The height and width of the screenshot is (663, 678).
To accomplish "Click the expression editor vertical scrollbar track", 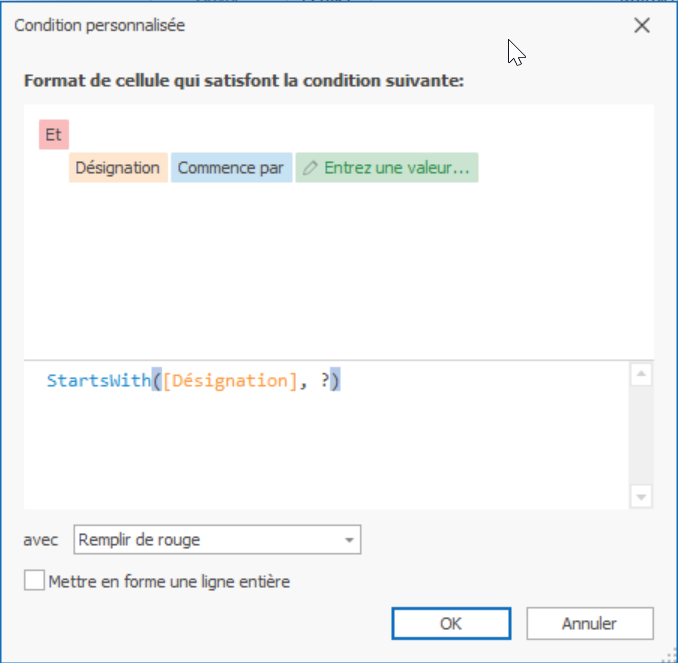I will tap(641, 435).
